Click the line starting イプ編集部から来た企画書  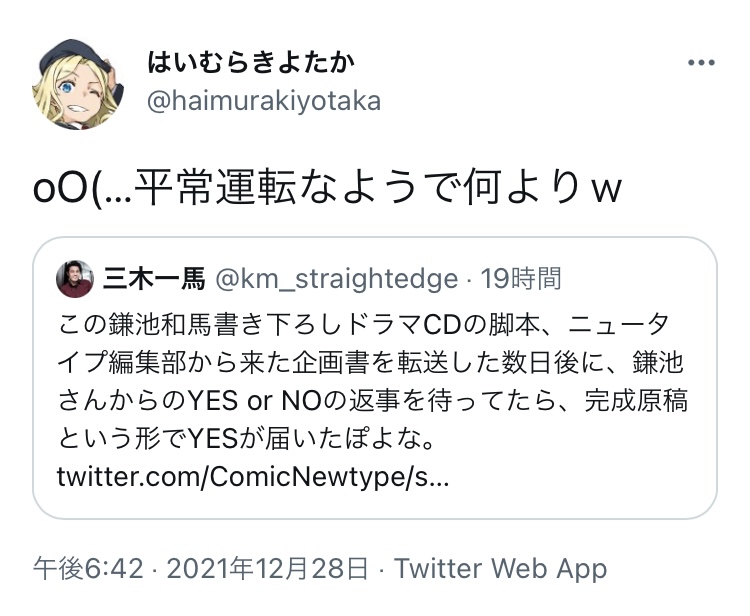tap(371, 363)
